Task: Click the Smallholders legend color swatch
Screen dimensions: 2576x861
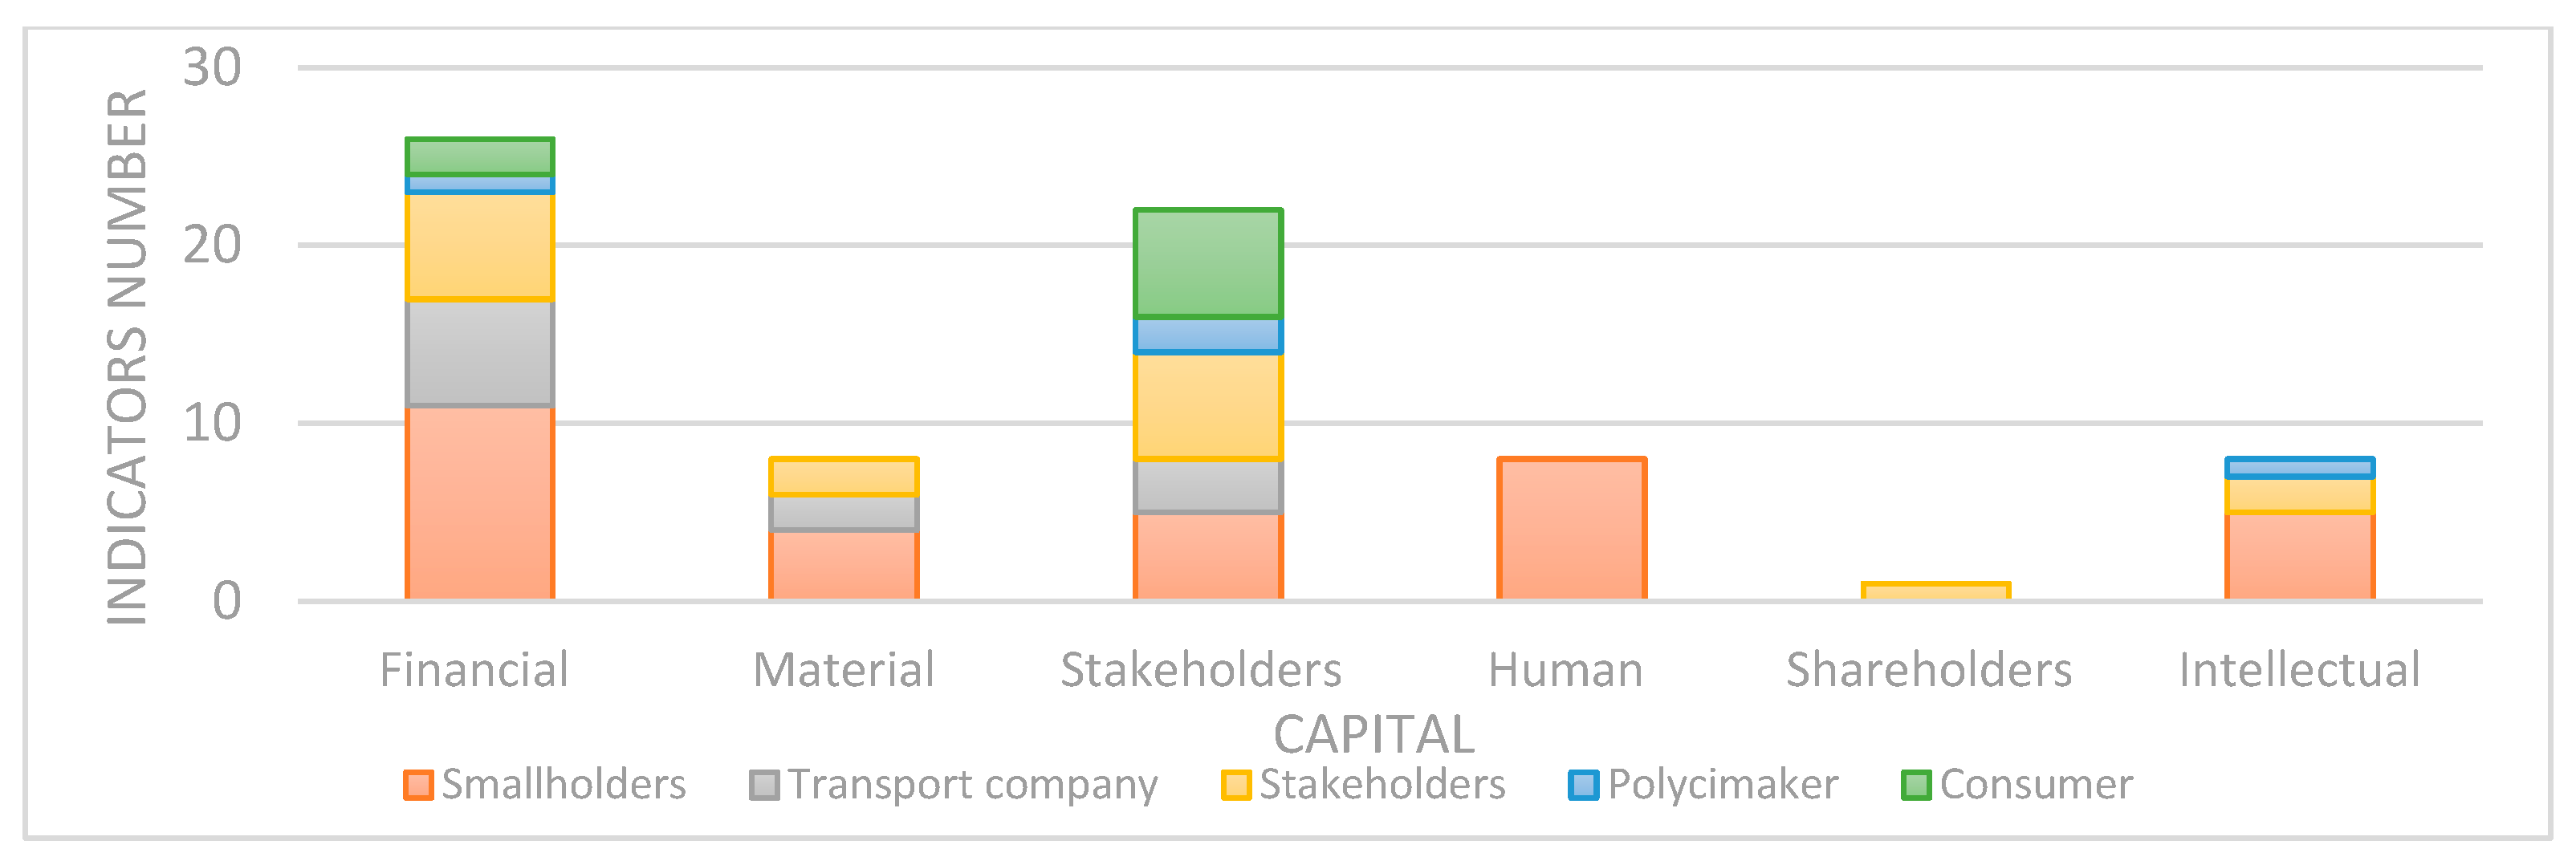Action: pos(418,785)
